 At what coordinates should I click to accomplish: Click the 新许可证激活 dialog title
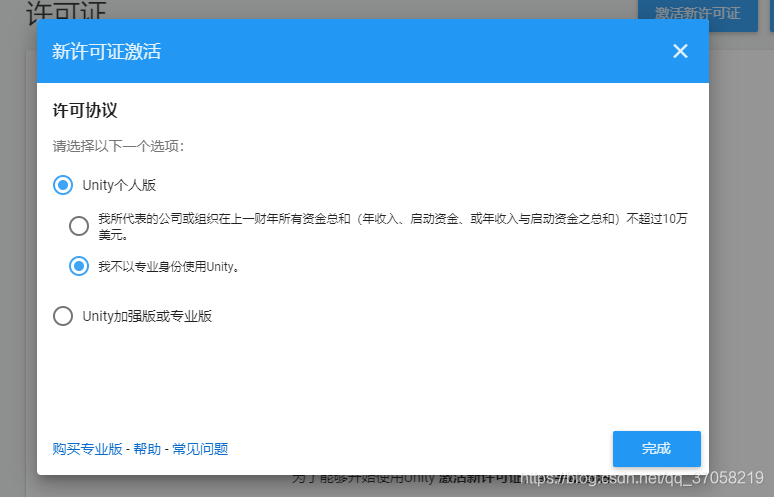[107, 51]
